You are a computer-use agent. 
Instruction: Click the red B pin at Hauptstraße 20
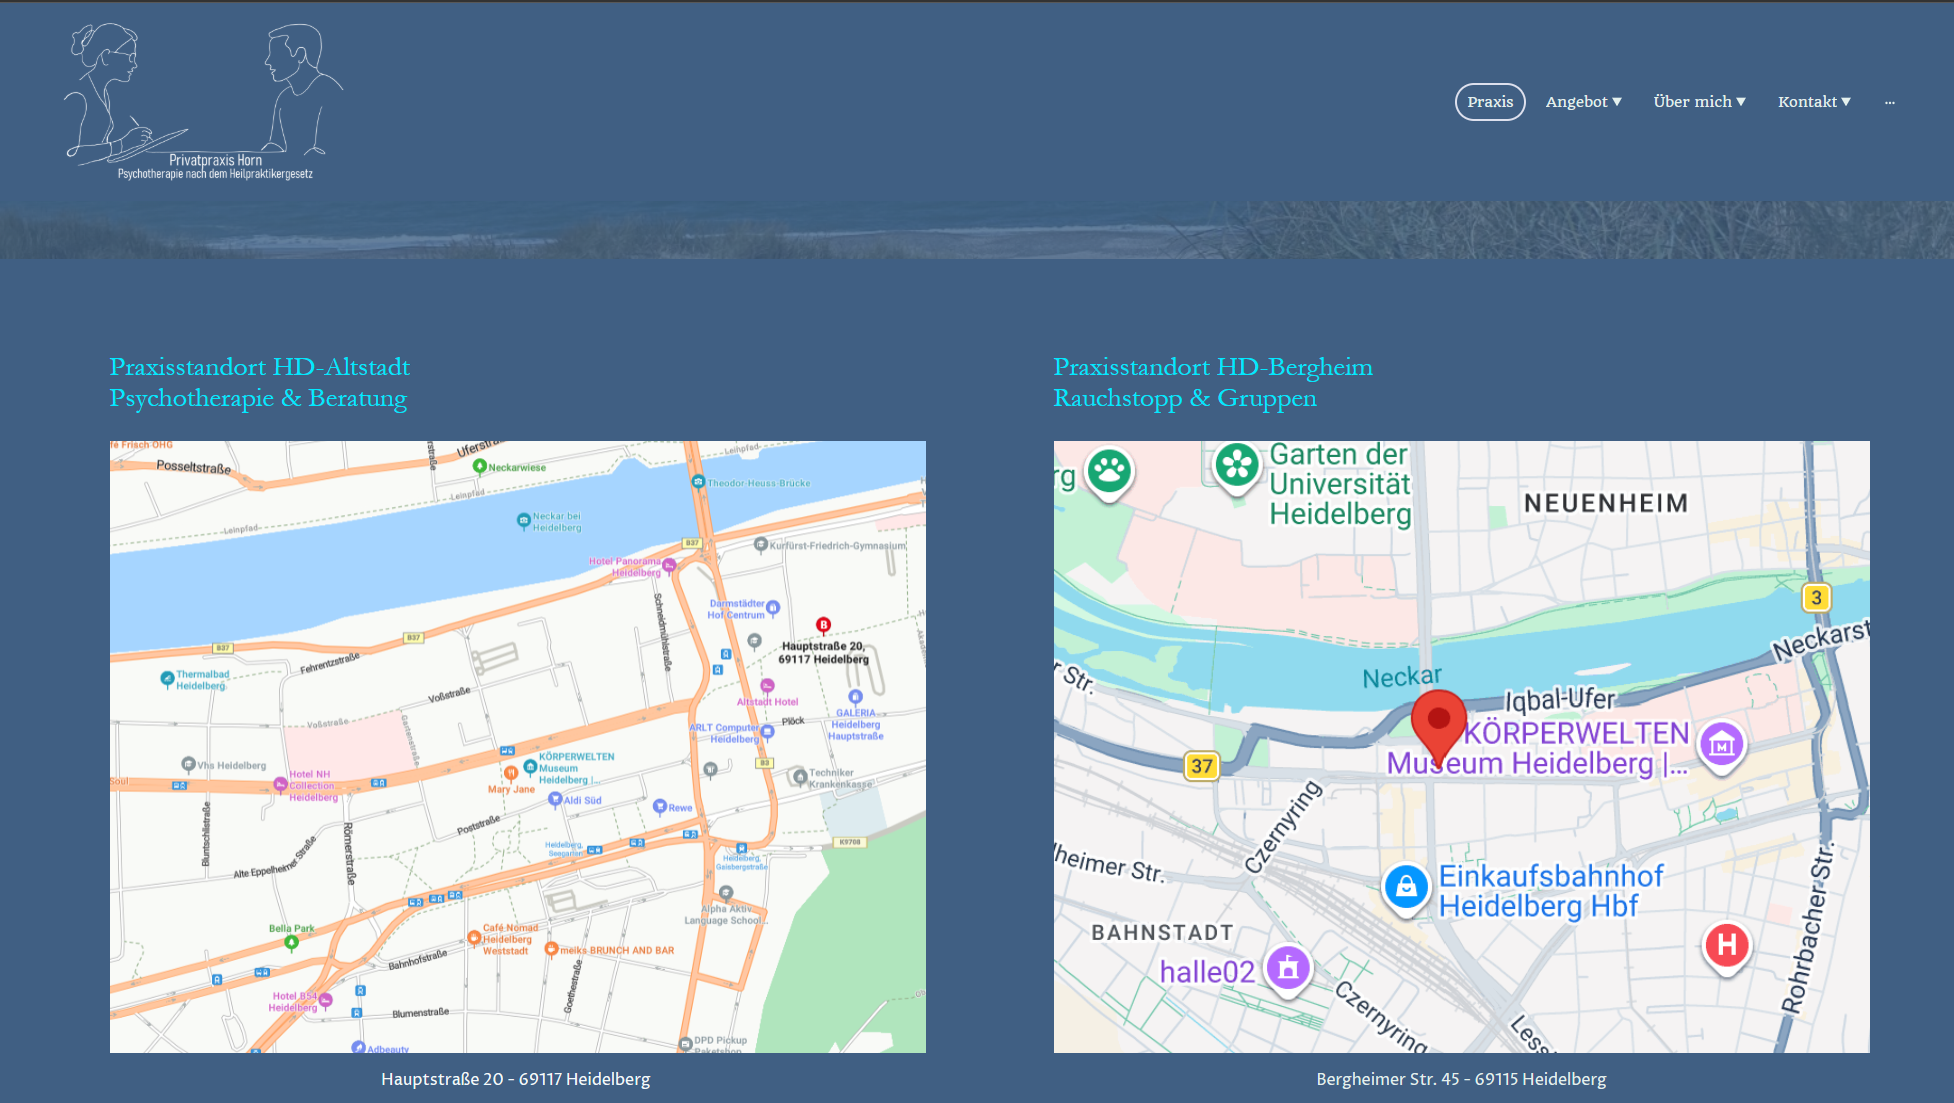point(823,625)
